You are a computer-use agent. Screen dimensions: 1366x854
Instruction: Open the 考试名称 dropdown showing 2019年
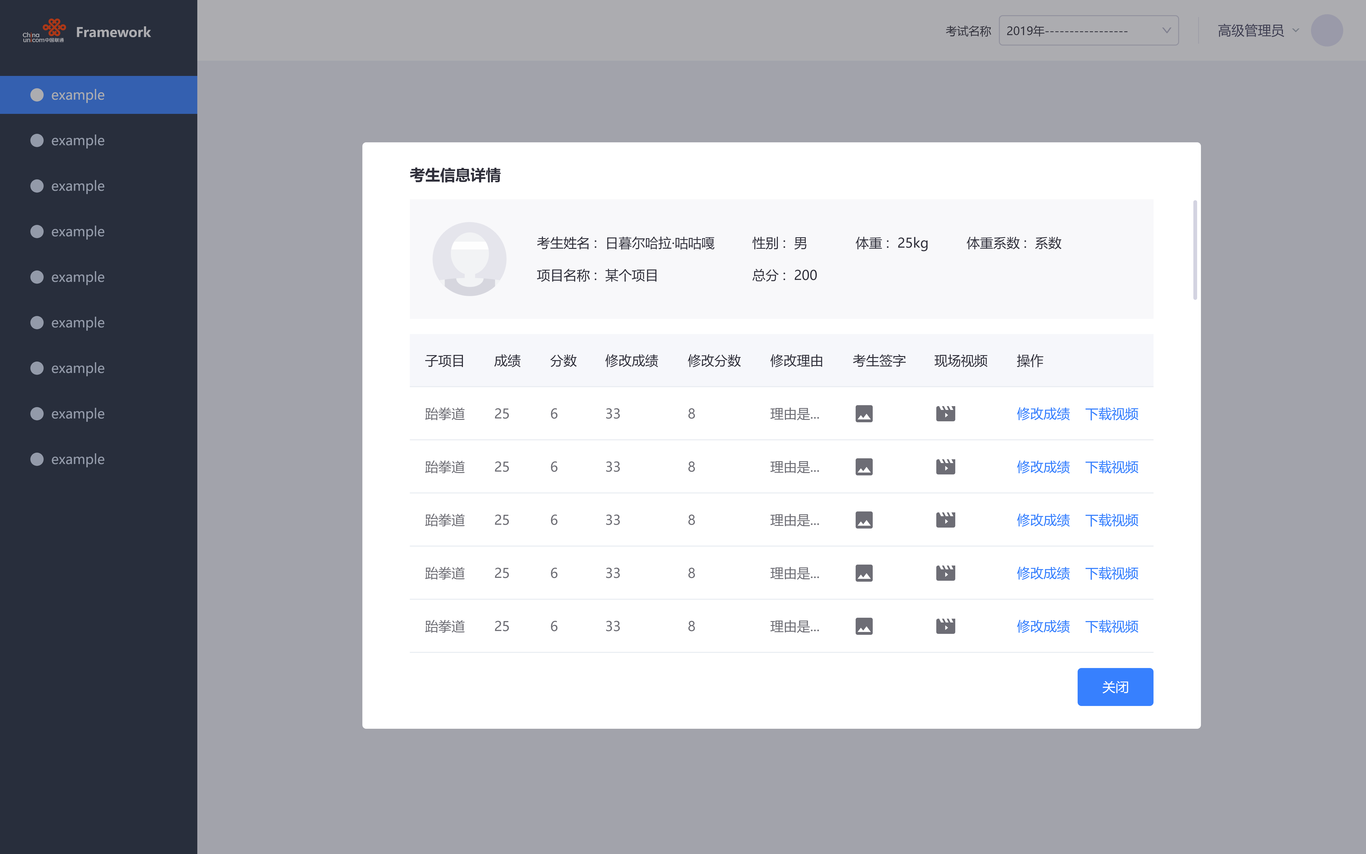click(1089, 31)
